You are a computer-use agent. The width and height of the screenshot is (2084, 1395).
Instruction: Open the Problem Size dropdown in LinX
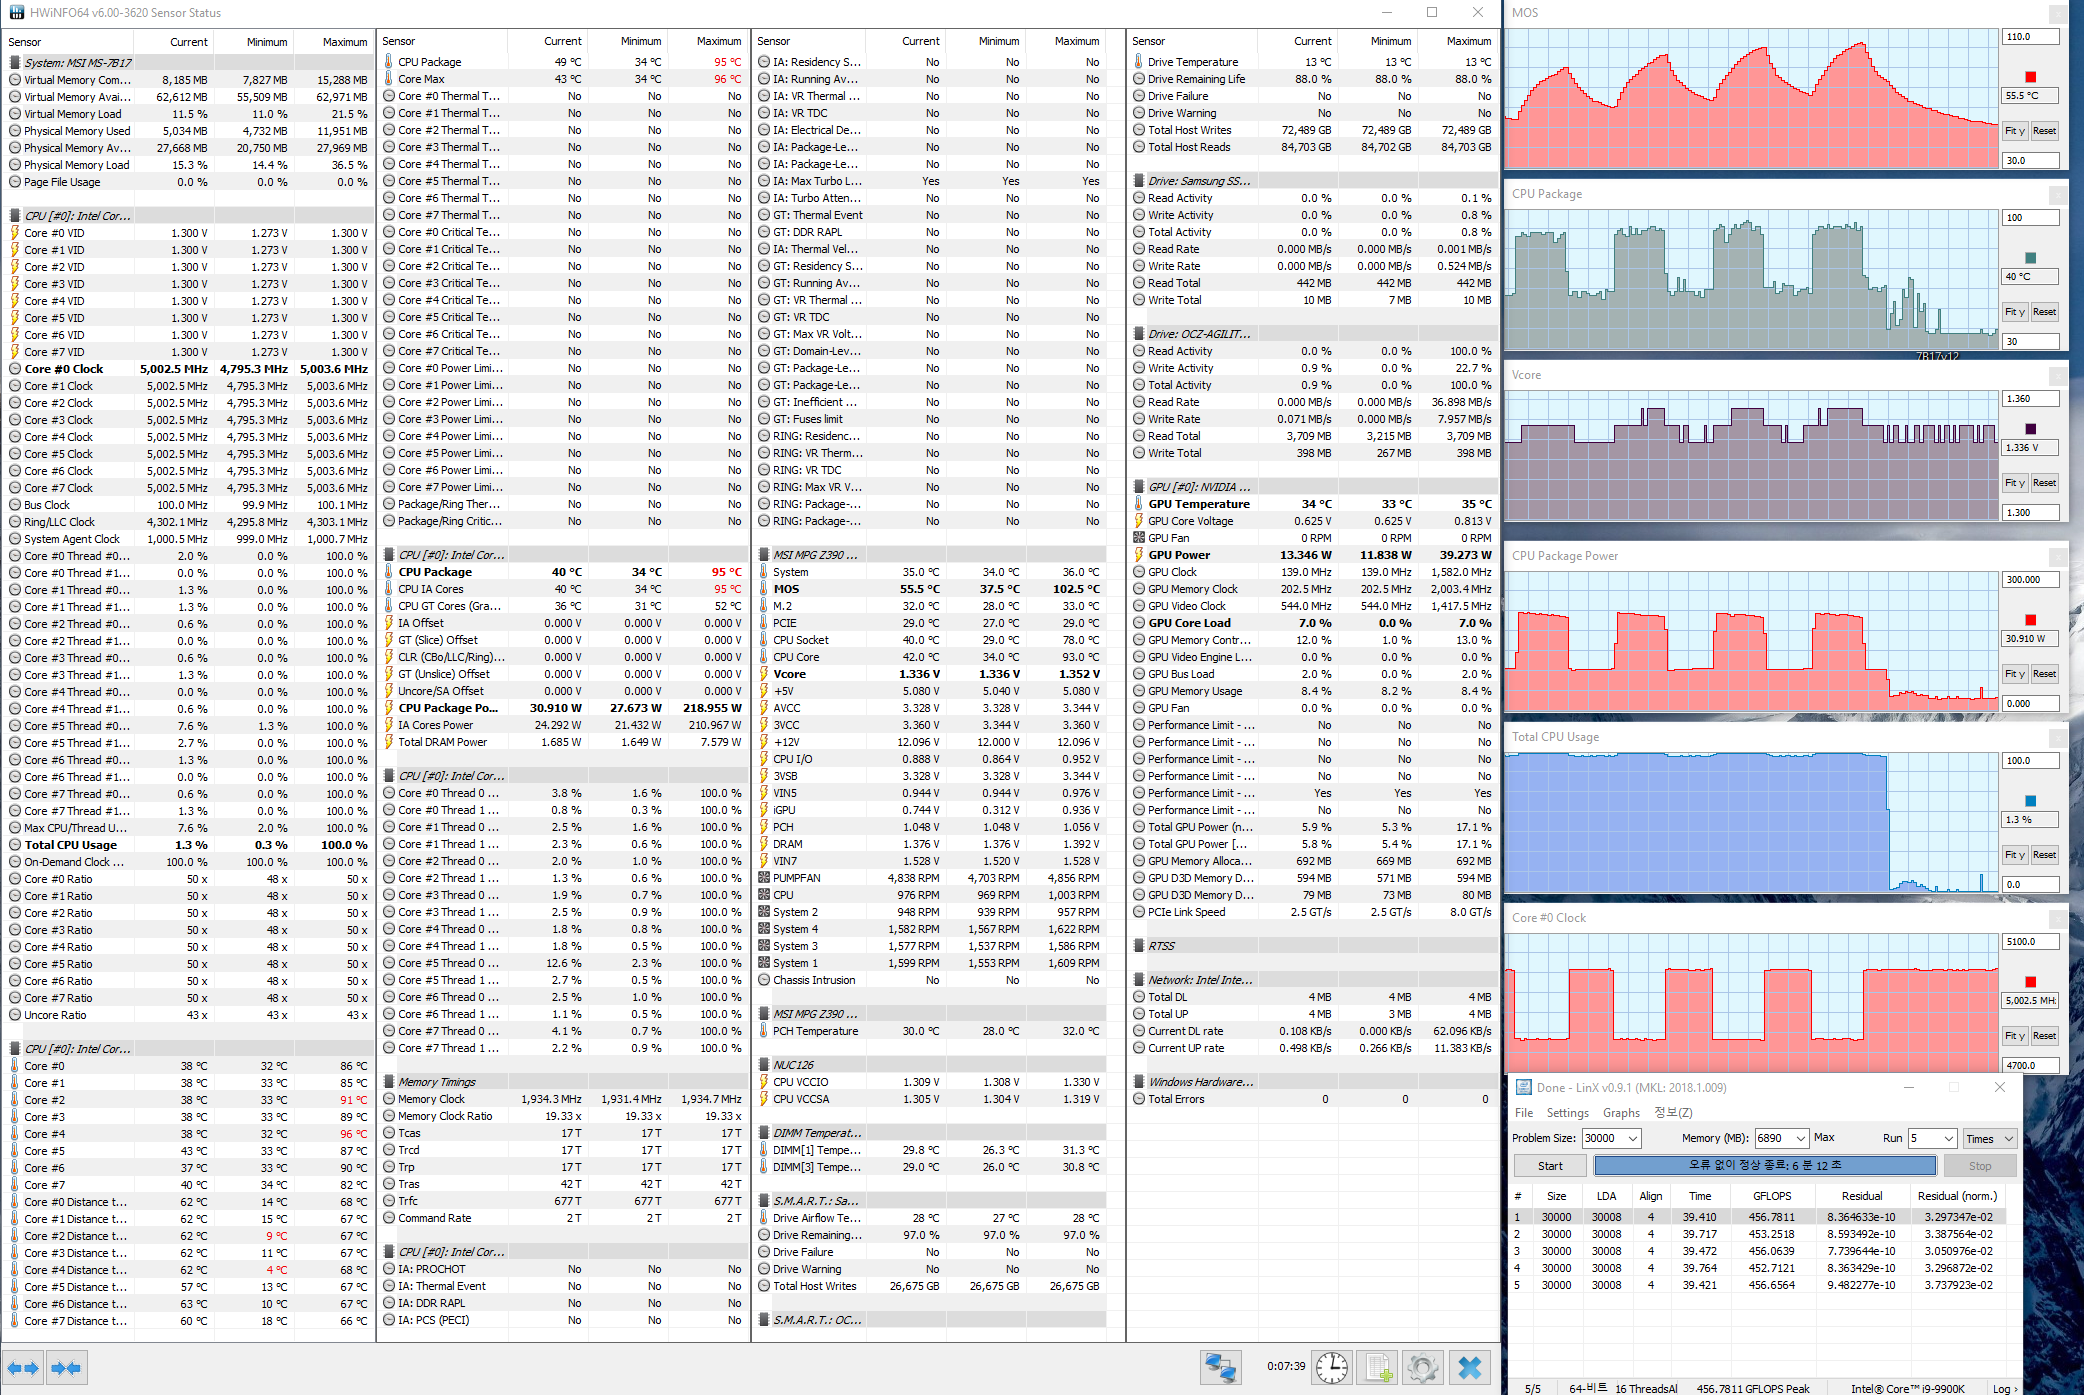click(x=1632, y=1138)
